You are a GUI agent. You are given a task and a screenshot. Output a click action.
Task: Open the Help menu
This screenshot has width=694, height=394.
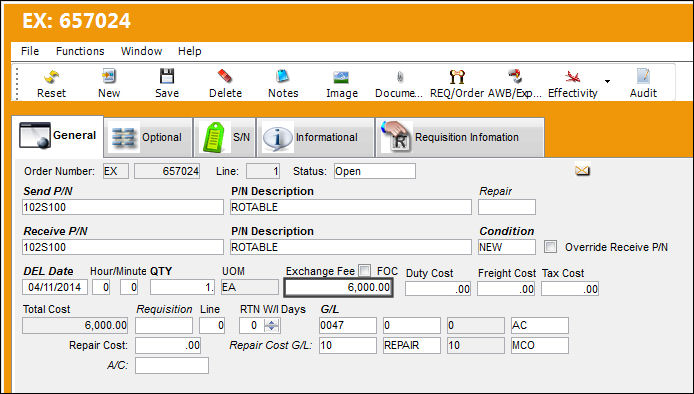coord(190,51)
